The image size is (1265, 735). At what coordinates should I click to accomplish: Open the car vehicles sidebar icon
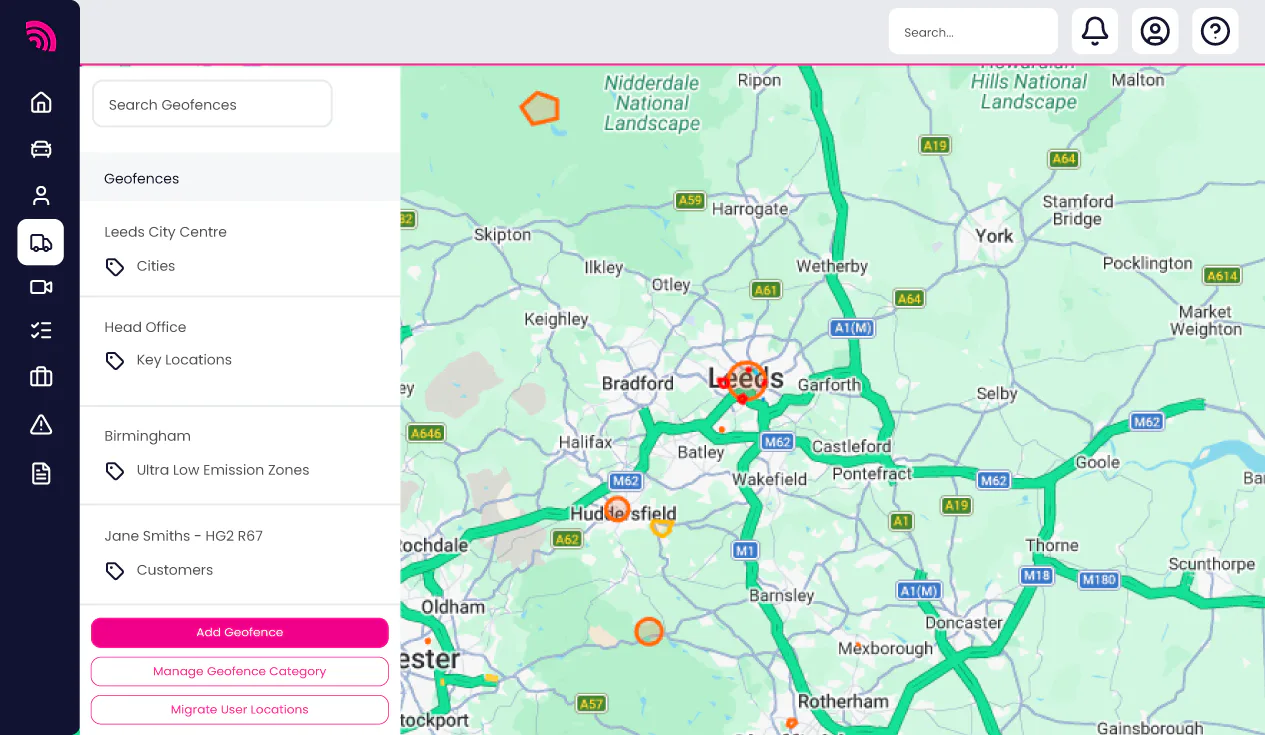click(41, 149)
